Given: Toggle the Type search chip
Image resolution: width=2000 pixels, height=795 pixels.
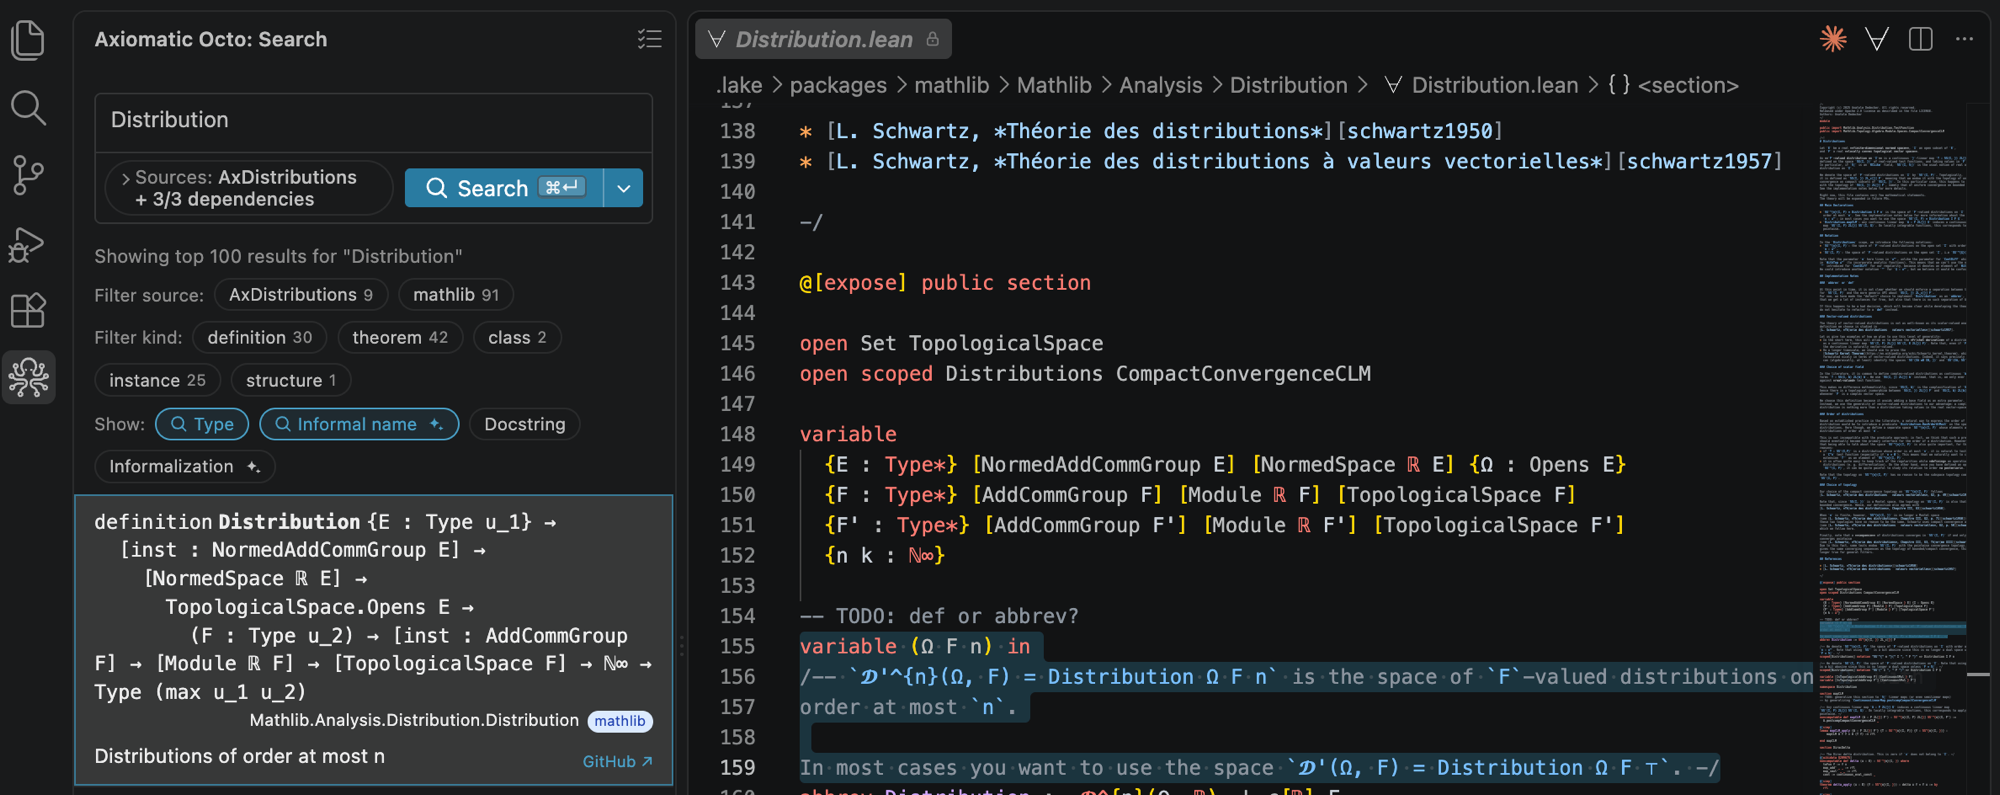Looking at the screenshot, I should (x=202, y=424).
